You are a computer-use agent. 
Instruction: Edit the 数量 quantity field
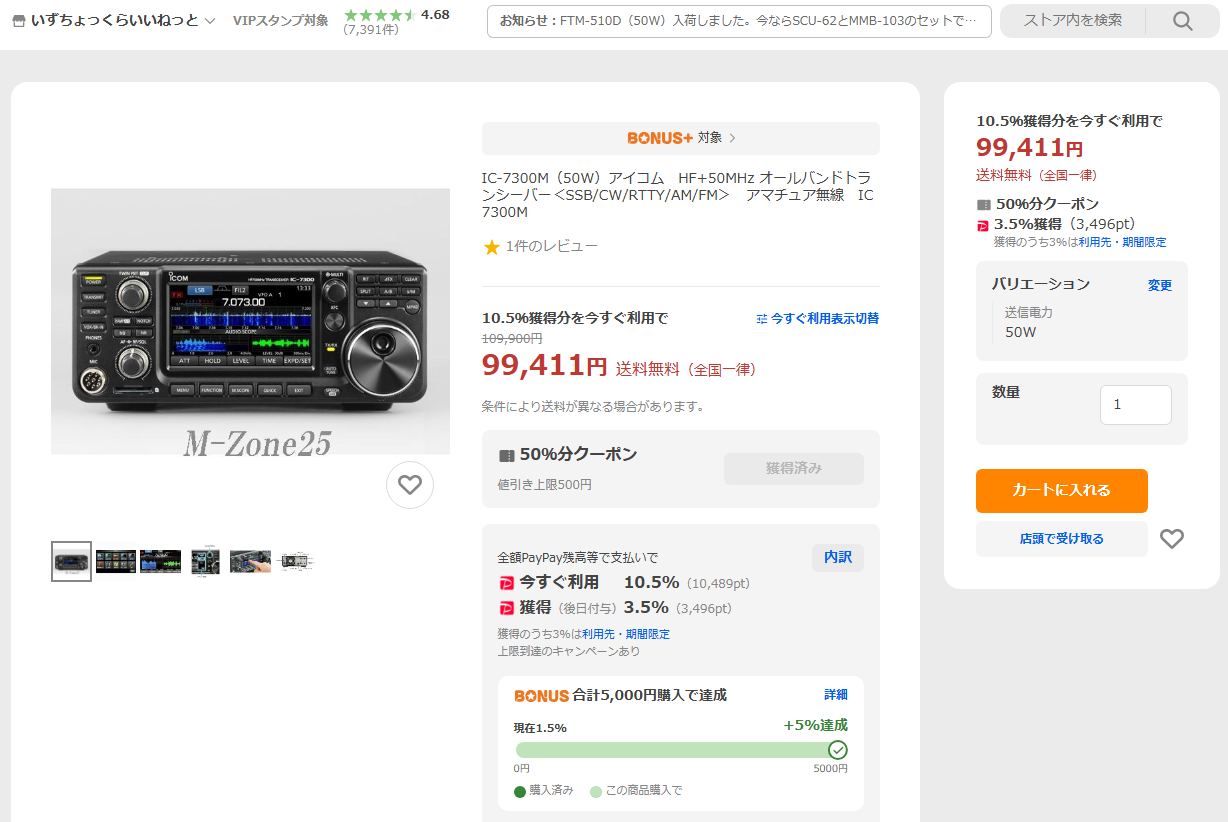[x=1136, y=405]
